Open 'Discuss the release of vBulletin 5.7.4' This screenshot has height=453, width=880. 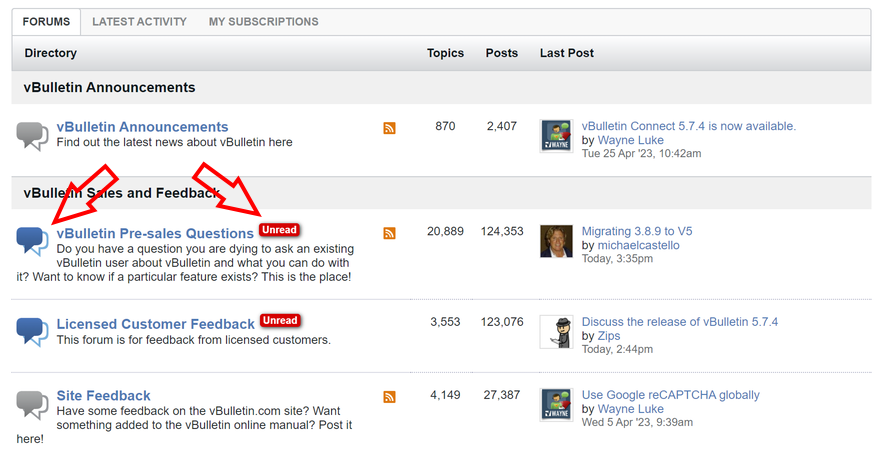click(x=680, y=322)
